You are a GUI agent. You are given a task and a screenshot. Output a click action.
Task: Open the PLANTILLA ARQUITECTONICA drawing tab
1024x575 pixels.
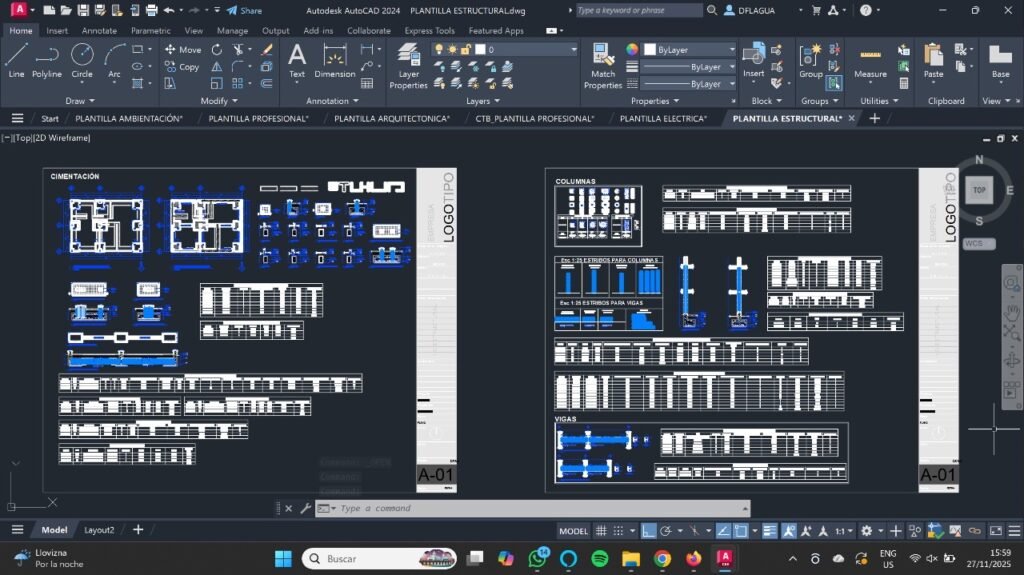[391, 118]
